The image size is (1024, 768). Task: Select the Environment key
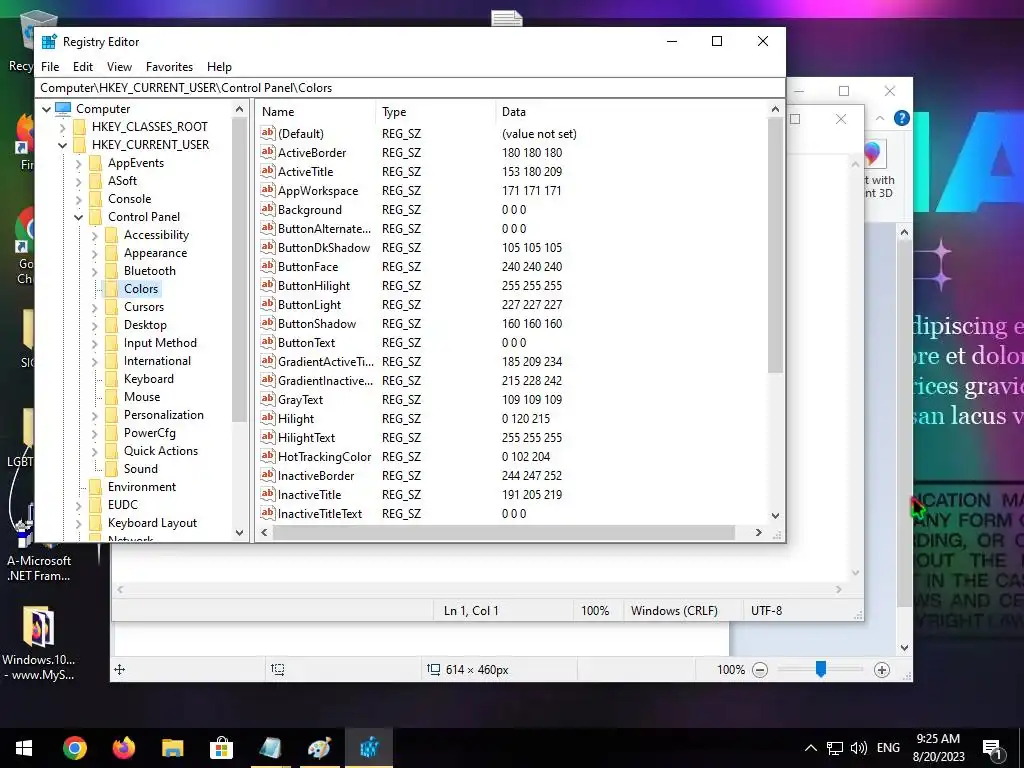point(142,487)
